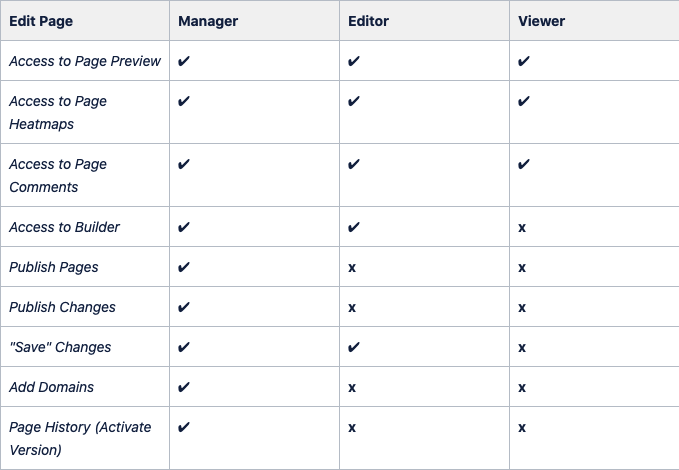Click Manager checkmark for Access to Page Preview
The width and height of the screenshot is (679, 470).
(x=184, y=61)
